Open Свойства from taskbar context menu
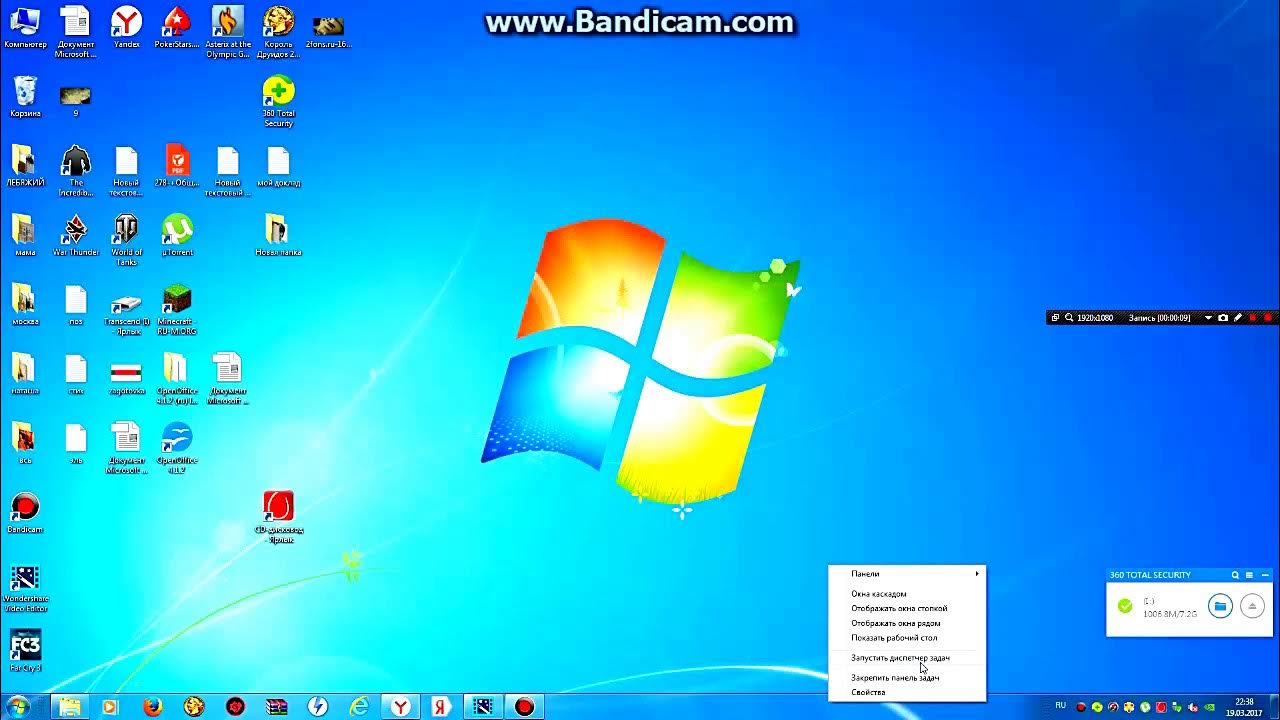1280x720 pixels. click(x=907, y=692)
